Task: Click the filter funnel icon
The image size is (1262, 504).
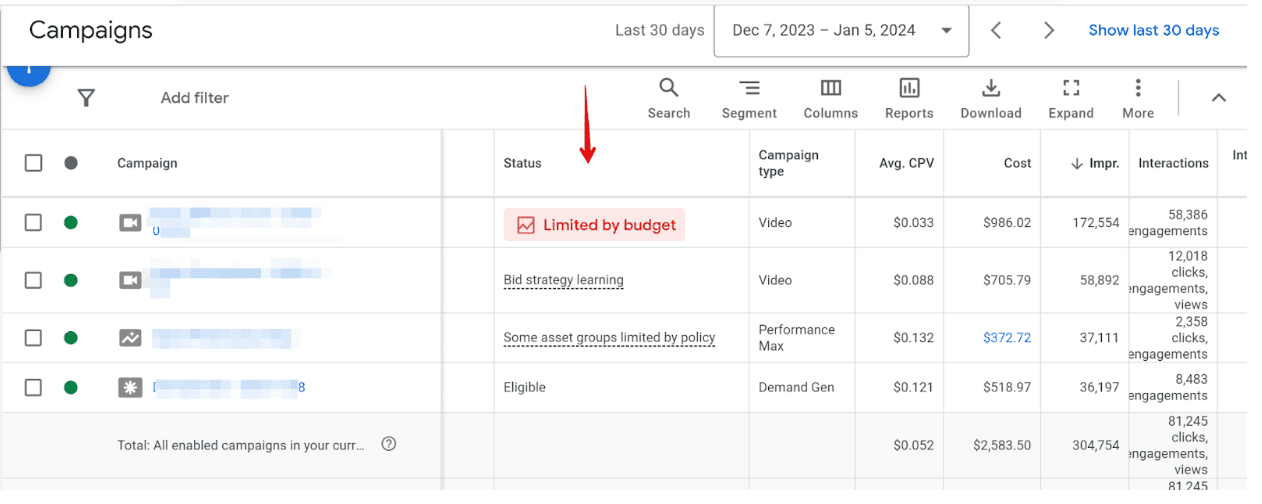Action: coord(87,98)
